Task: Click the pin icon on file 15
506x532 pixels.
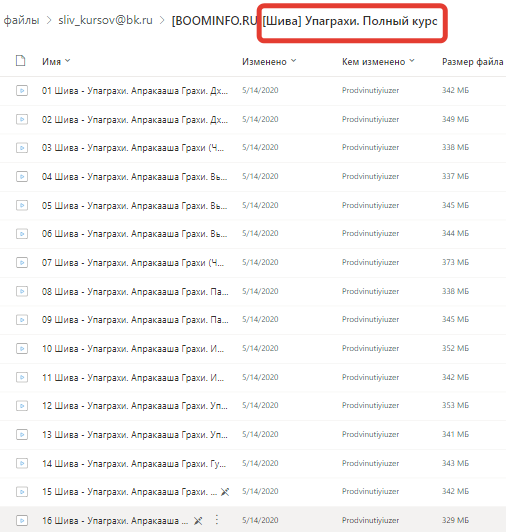Action: (225, 492)
